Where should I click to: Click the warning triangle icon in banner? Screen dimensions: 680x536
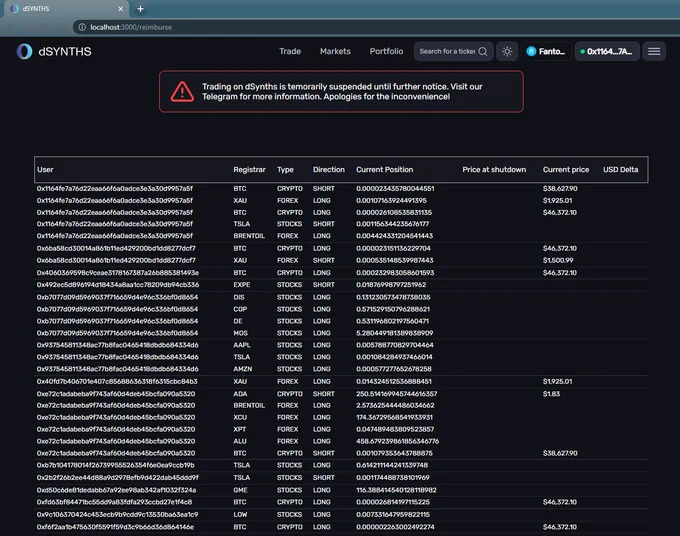[x=182, y=92]
